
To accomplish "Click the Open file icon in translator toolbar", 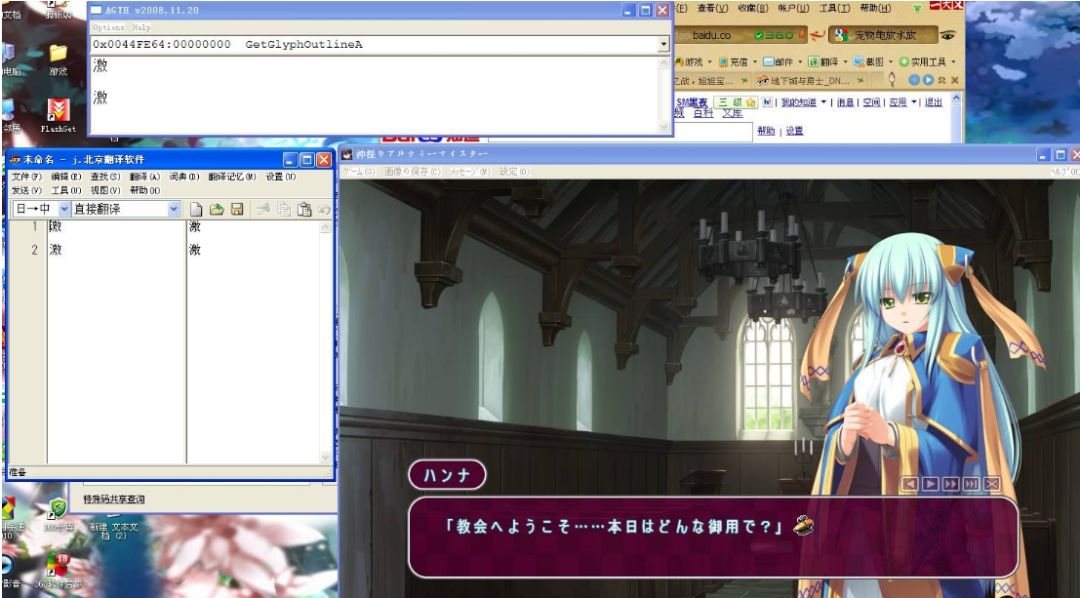I will point(216,209).
